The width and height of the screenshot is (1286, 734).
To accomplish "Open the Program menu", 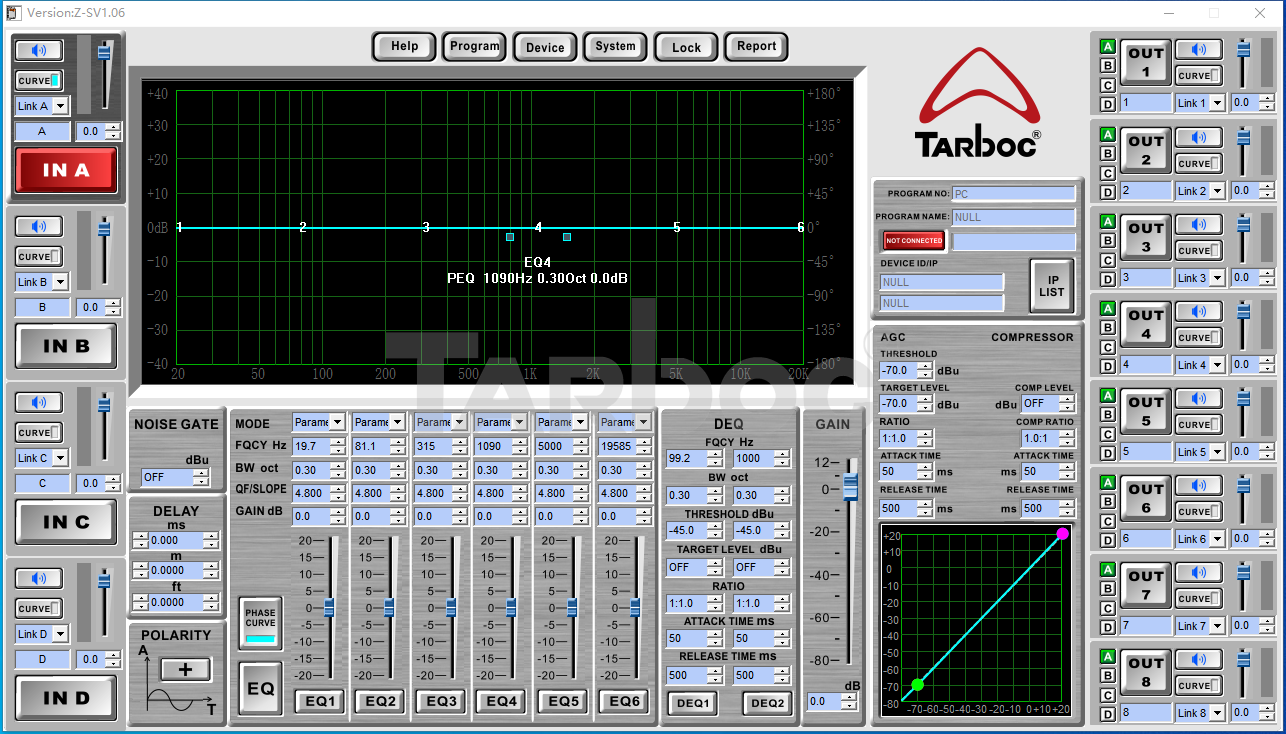I will [x=474, y=46].
